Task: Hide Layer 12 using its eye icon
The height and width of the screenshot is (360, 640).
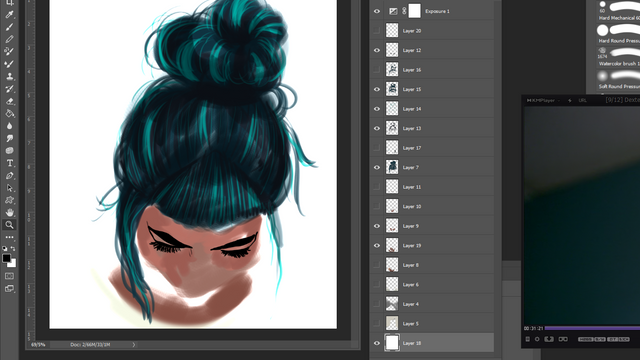Action: click(x=377, y=50)
